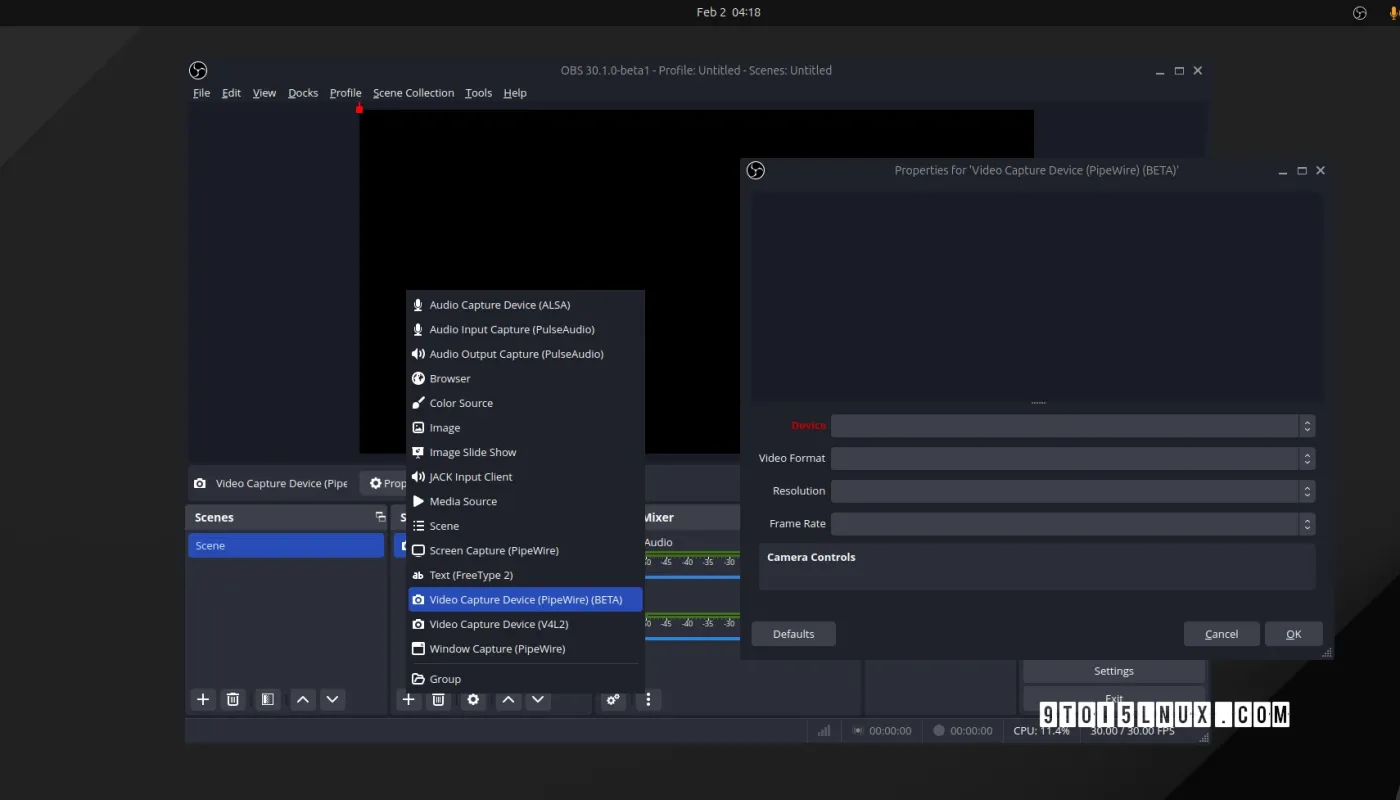Screen dimensions: 1400x800
Task: Open advanced audio properties gear in Mixer
Action: coord(613,700)
